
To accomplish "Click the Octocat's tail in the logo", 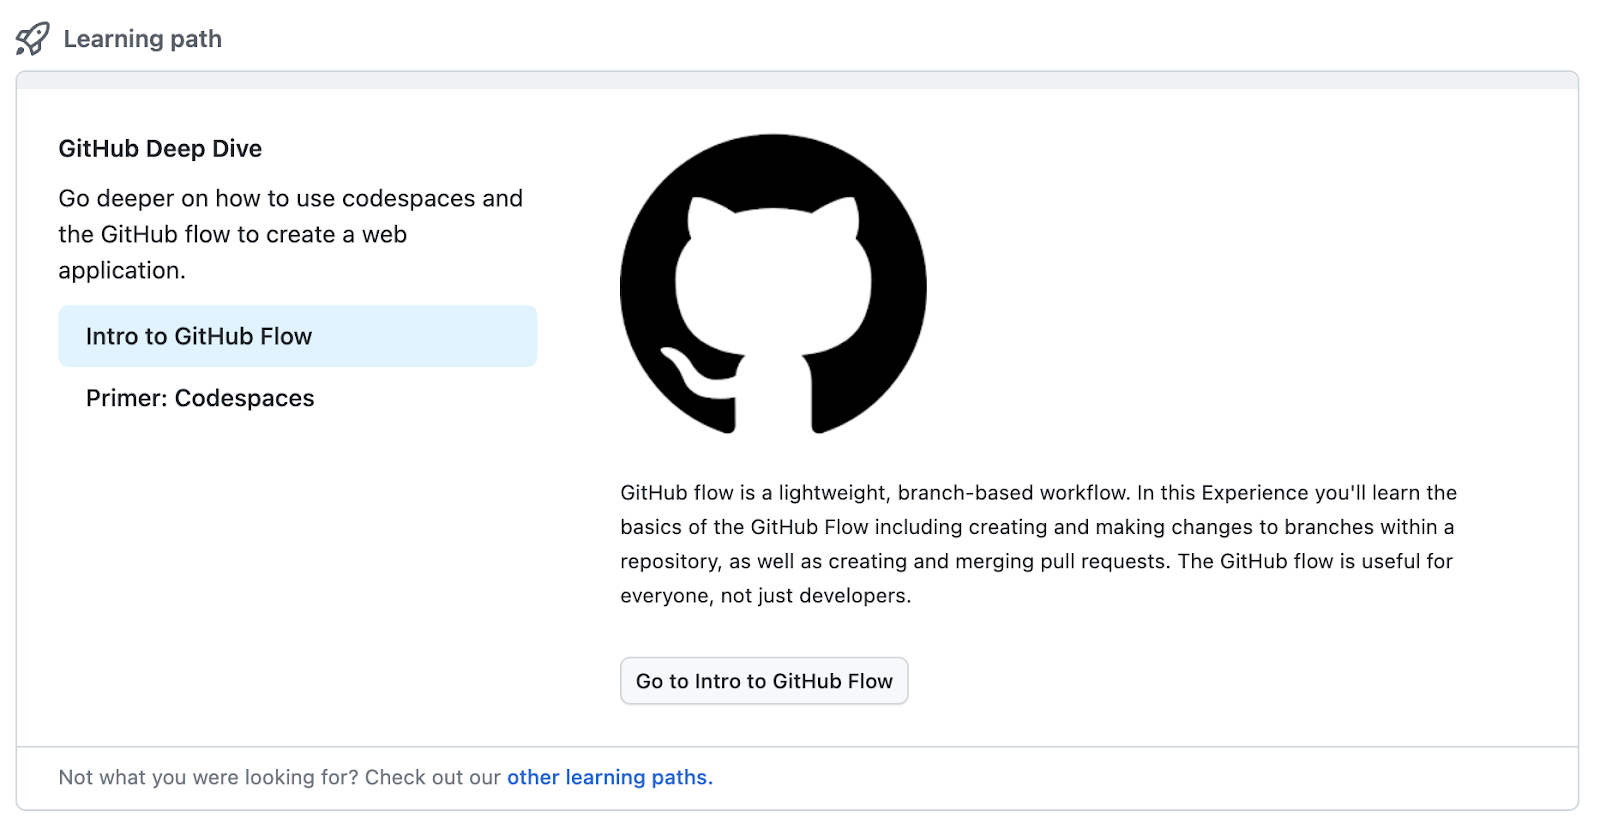I will [690, 374].
